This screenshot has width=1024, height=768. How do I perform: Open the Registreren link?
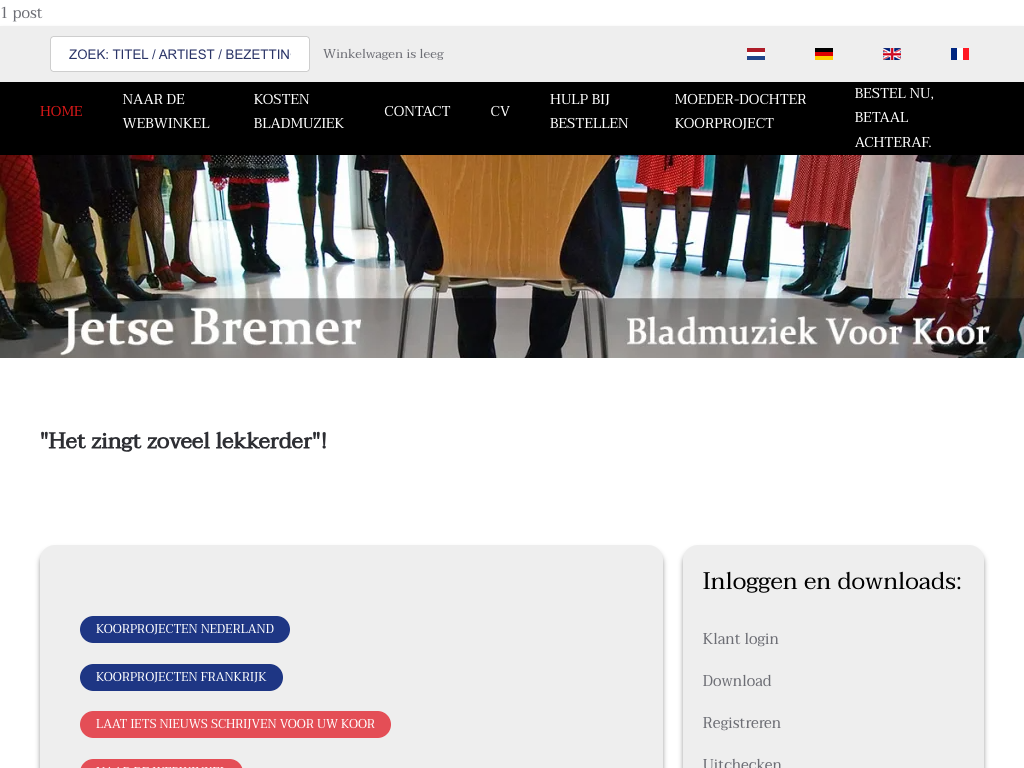coord(741,723)
